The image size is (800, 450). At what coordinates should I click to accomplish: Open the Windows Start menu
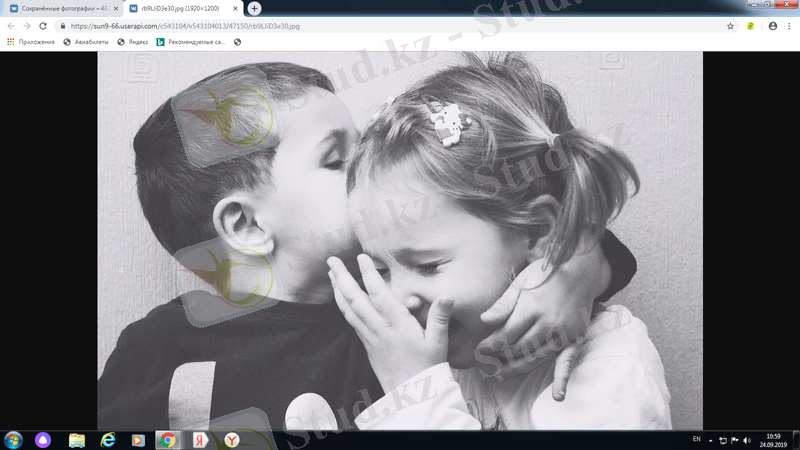(13, 440)
